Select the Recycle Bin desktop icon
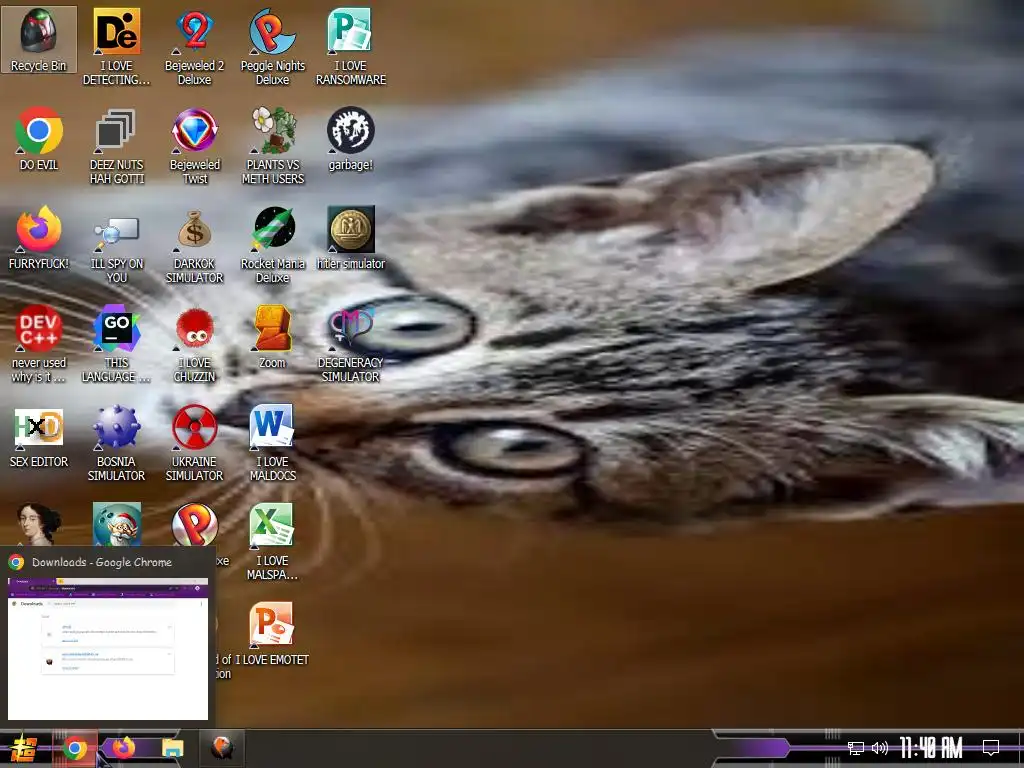Image resolution: width=1024 pixels, height=768 pixels. click(39, 40)
